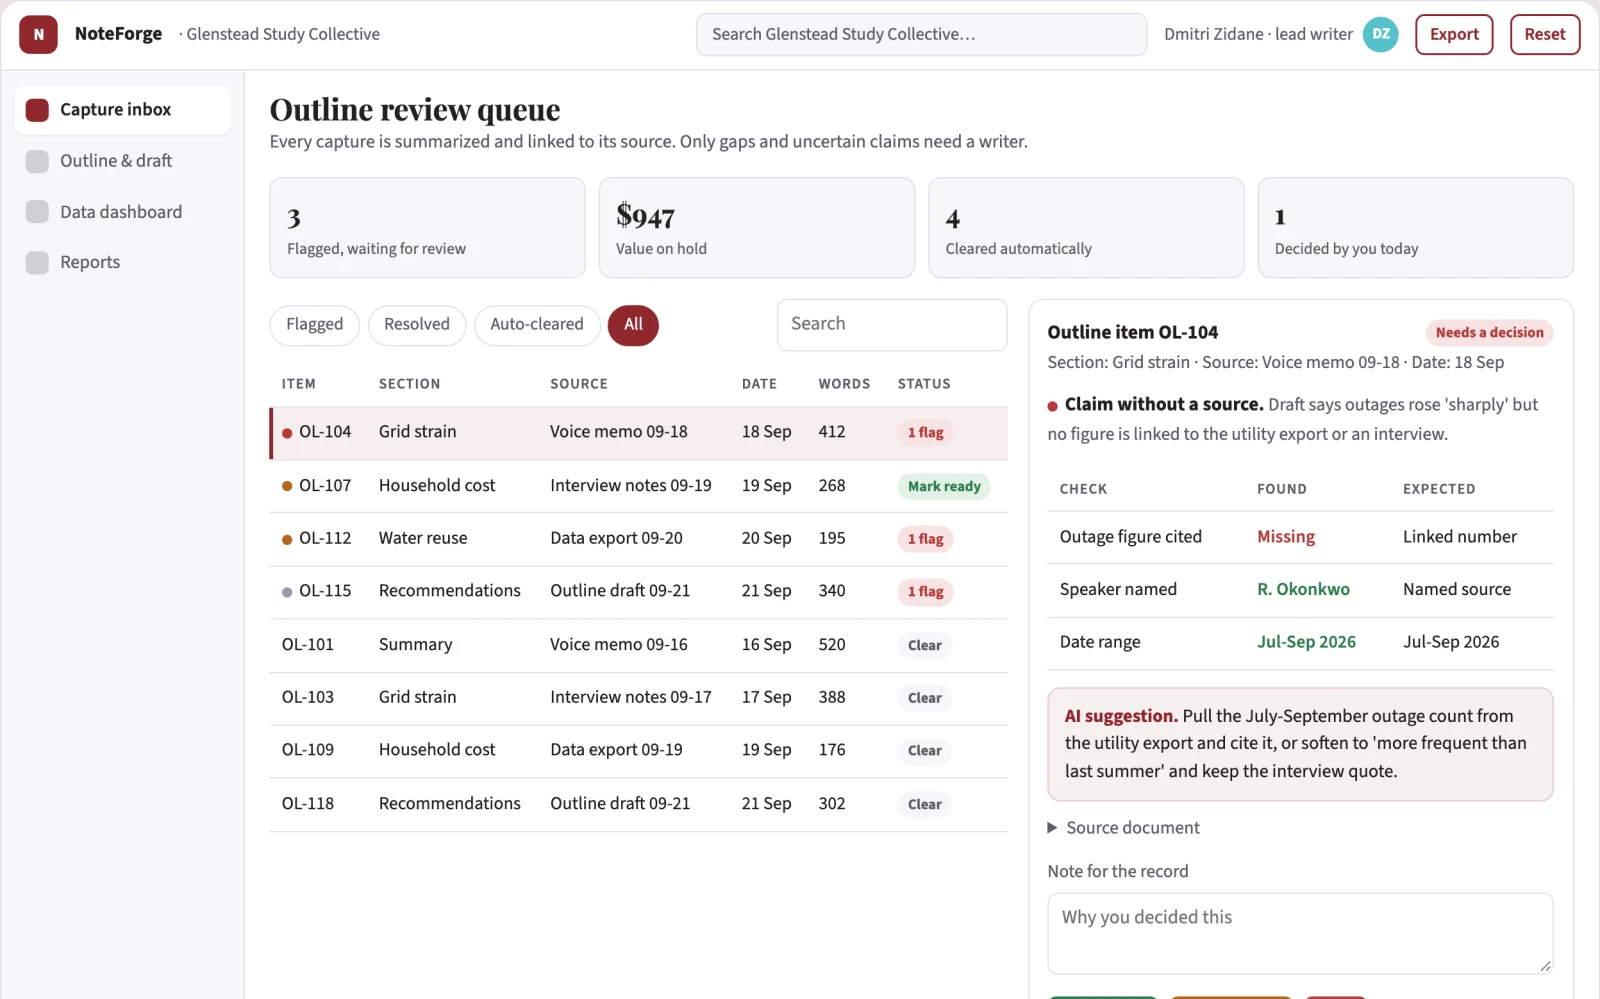
Task: Select the Flagged filter tab
Action: pyautogui.click(x=314, y=325)
